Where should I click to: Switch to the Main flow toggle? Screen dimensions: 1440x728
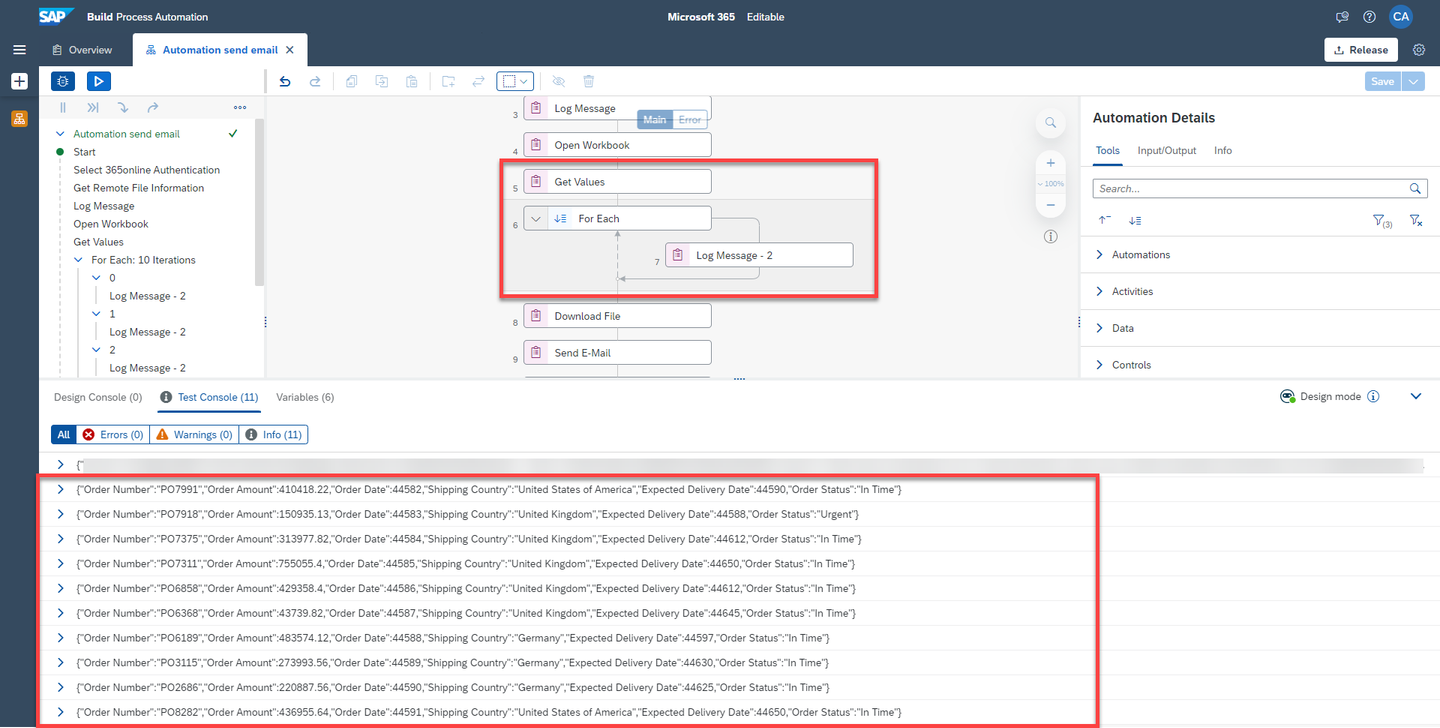coord(655,120)
